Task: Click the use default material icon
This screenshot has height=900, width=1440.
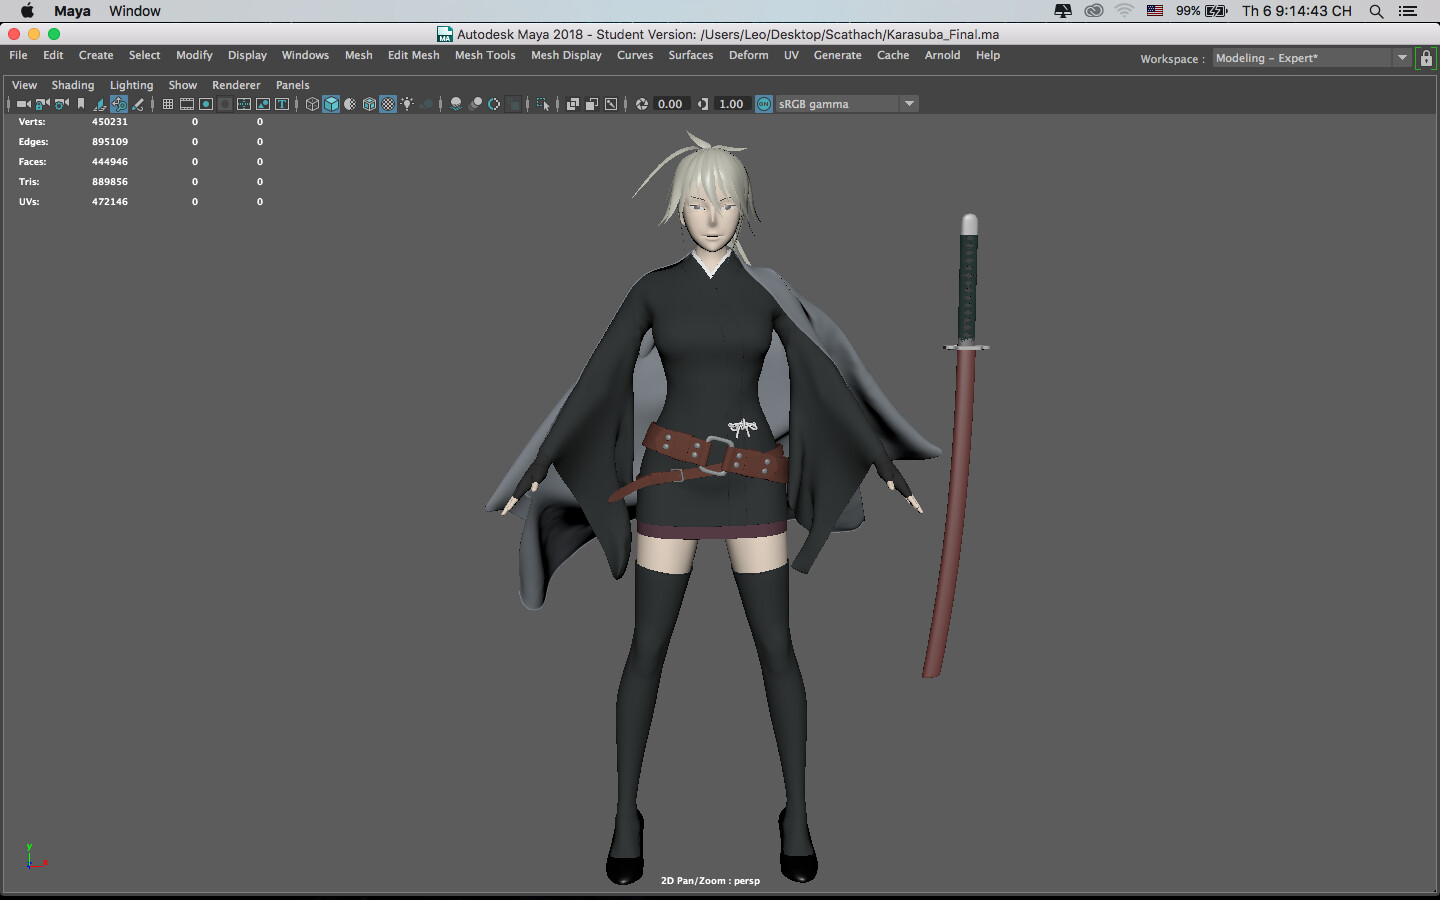Action: pyautogui.click(x=350, y=104)
